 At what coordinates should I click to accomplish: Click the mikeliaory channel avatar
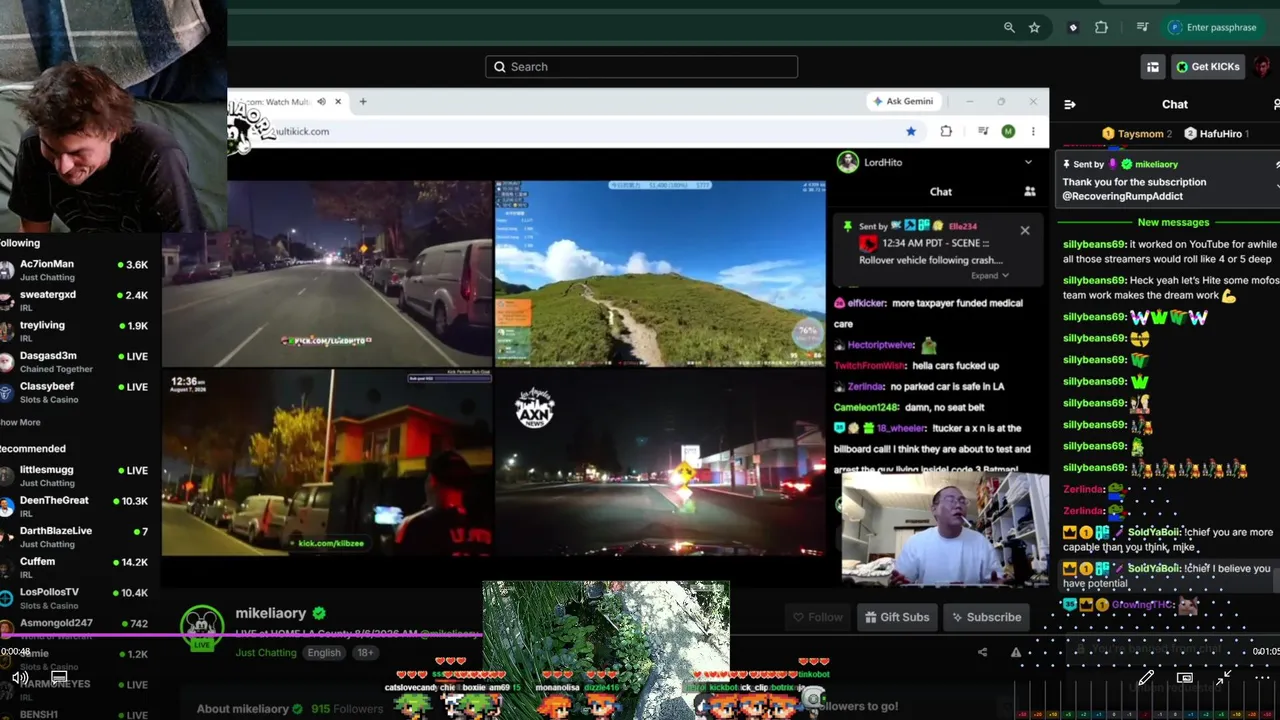[202, 626]
